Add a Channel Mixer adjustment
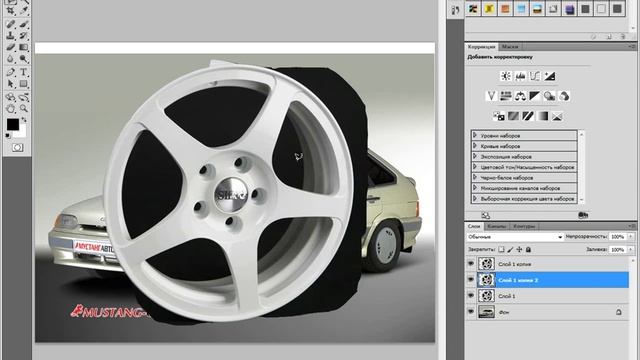Image resolution: width=640 pixels, height=360 pixels. click(x=564, y=96)
